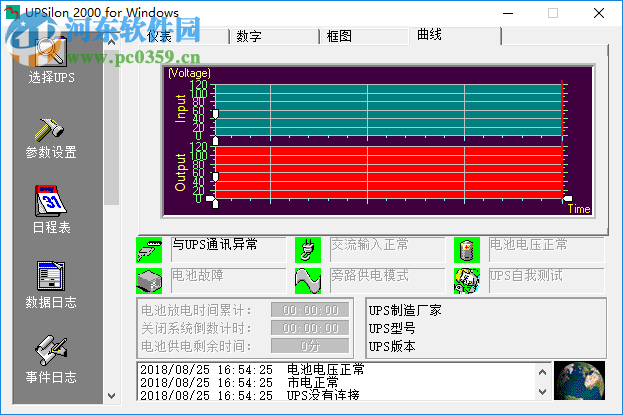Click the 电池故障 status field
This screenshot has width=623, height=415.
pyautogui.click(x=228, y=281)
